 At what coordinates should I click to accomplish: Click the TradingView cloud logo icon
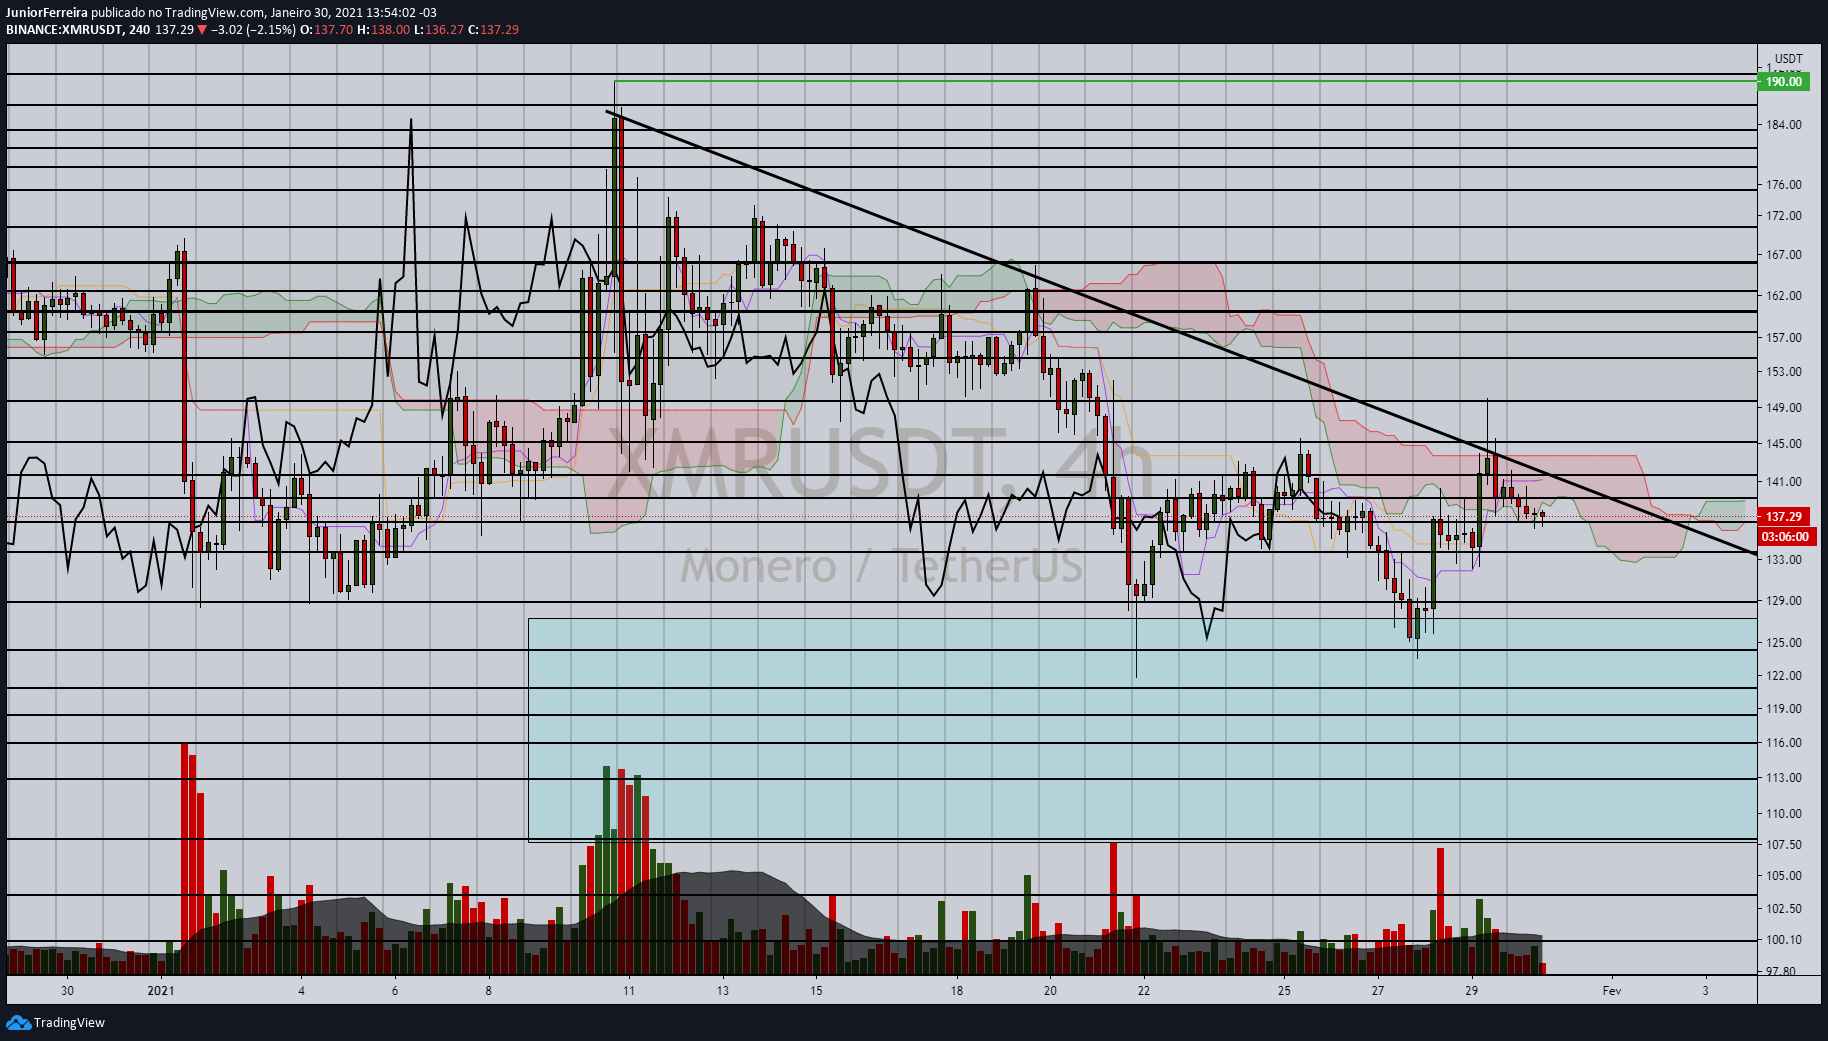coord(18,1022)
